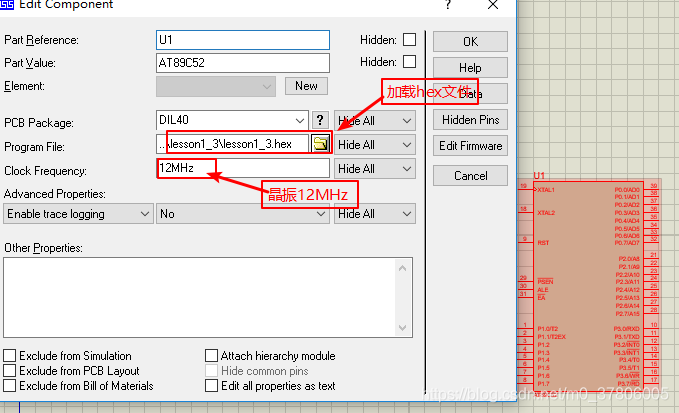Open Hide All dropdown for Clock Frequency
Viewport: 679px width, 413px height.
click(375, 169)
